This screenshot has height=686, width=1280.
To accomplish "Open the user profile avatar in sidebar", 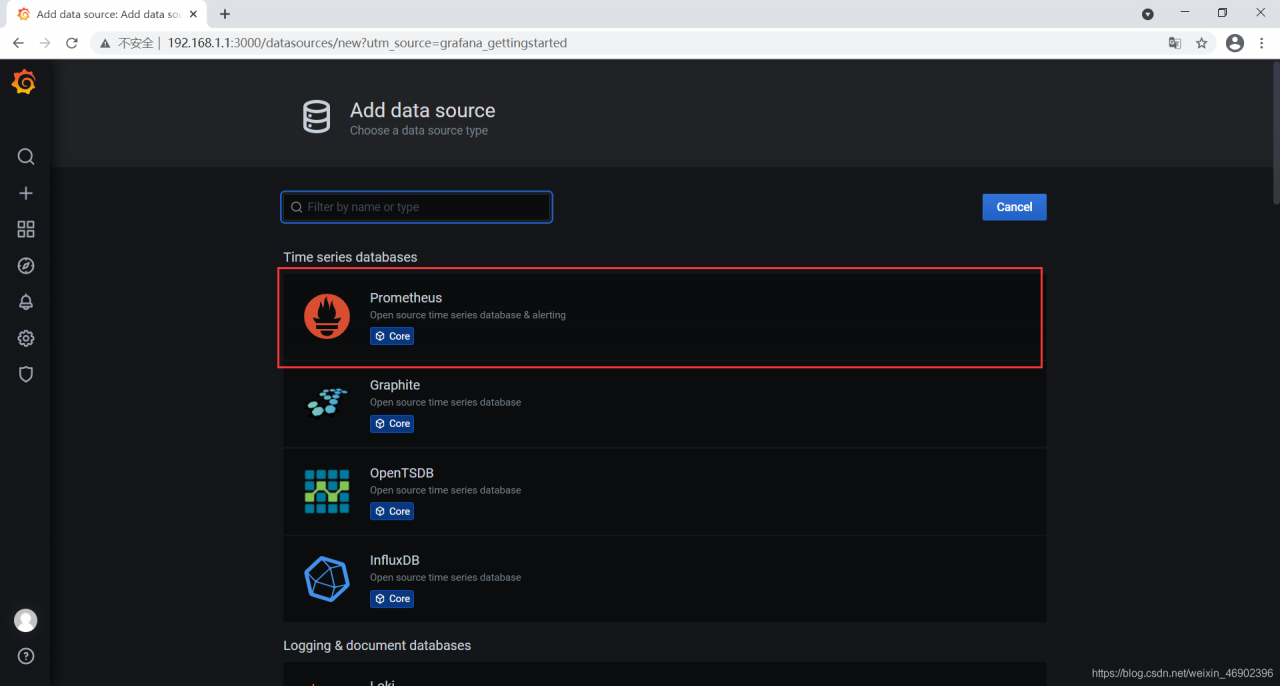I will [26, 620].
